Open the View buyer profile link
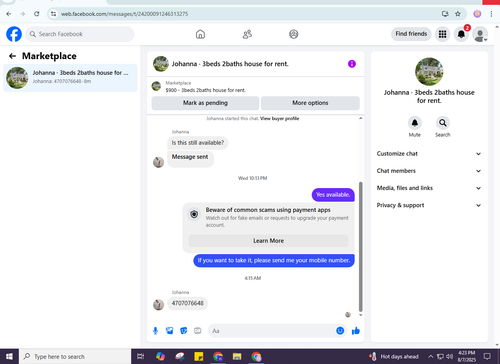The height and width of the screenshot is (364, 500). click(x=279, y=118)
